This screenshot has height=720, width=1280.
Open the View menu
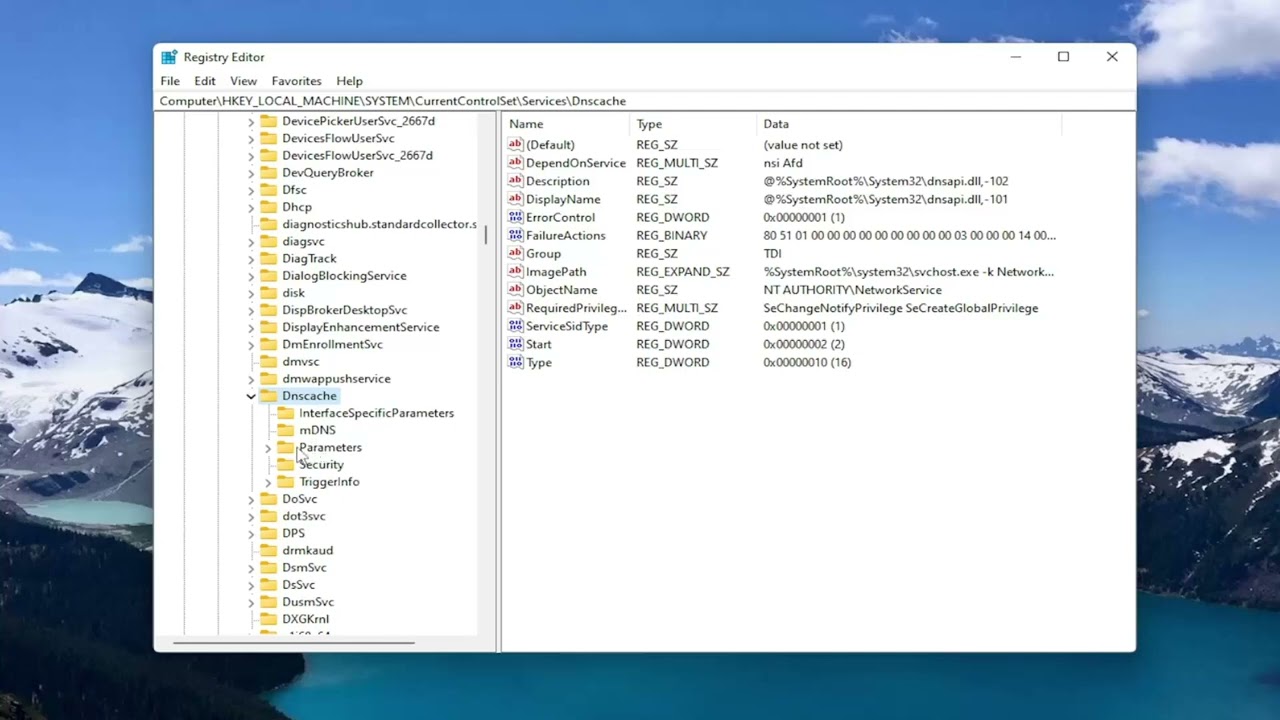[243, 81]
